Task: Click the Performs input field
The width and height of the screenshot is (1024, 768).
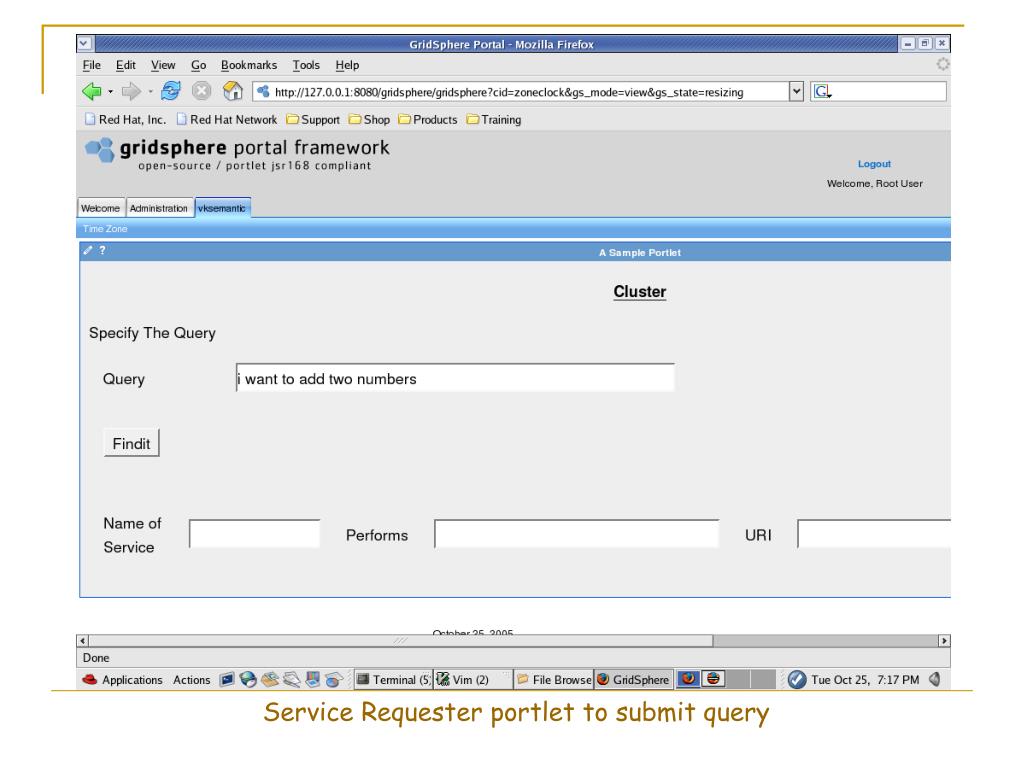Action: pyautogui.click(x=577, y=534)
